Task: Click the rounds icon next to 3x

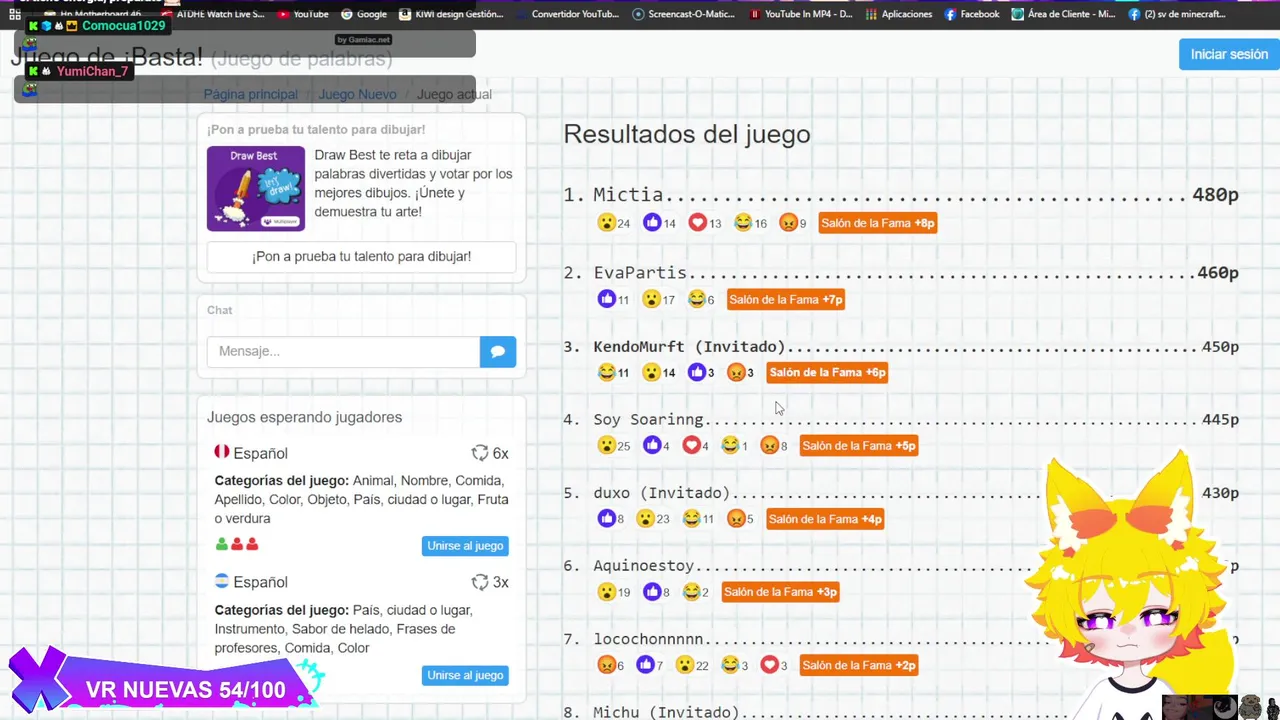Action: [x=480, y=582]
